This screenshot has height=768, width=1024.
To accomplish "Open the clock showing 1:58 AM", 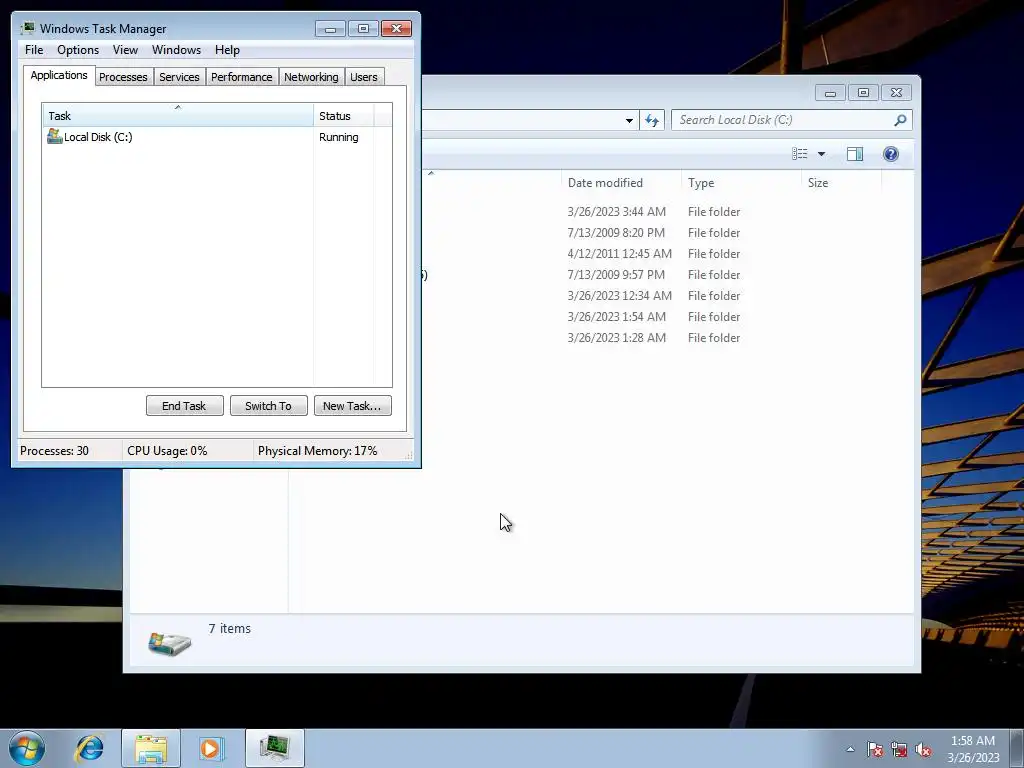I will click(973, 748).
